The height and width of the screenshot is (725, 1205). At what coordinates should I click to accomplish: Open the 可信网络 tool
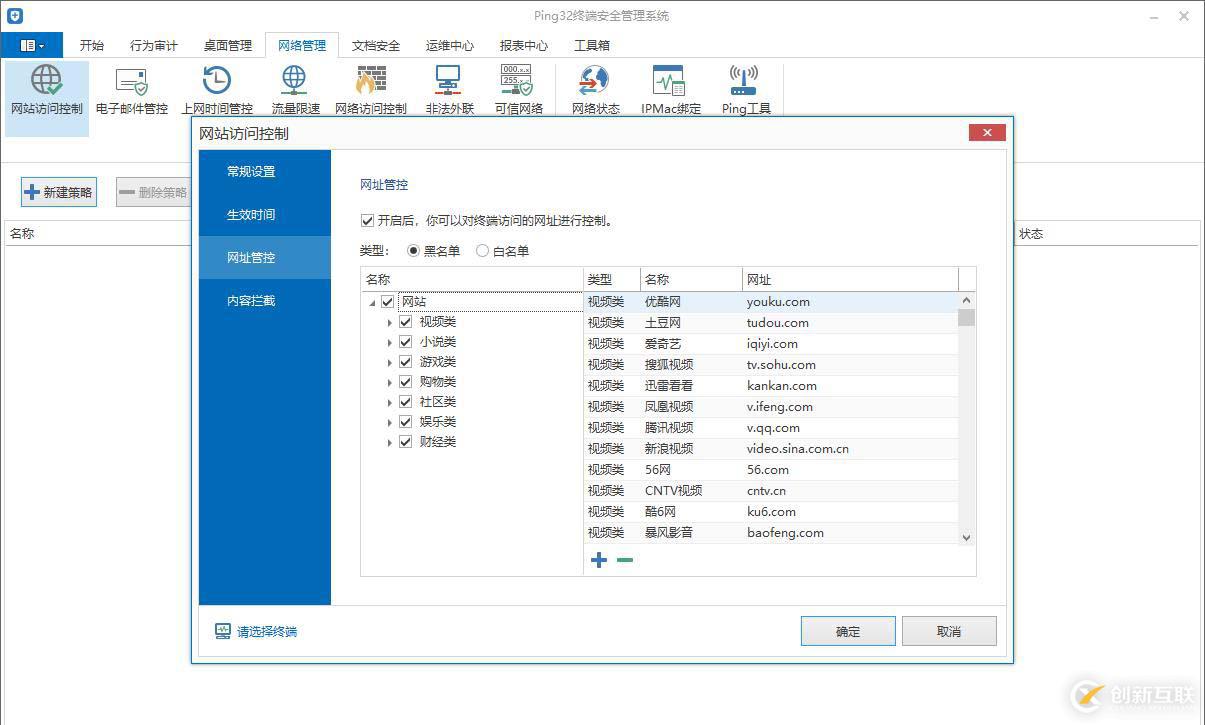pos(518,91)
